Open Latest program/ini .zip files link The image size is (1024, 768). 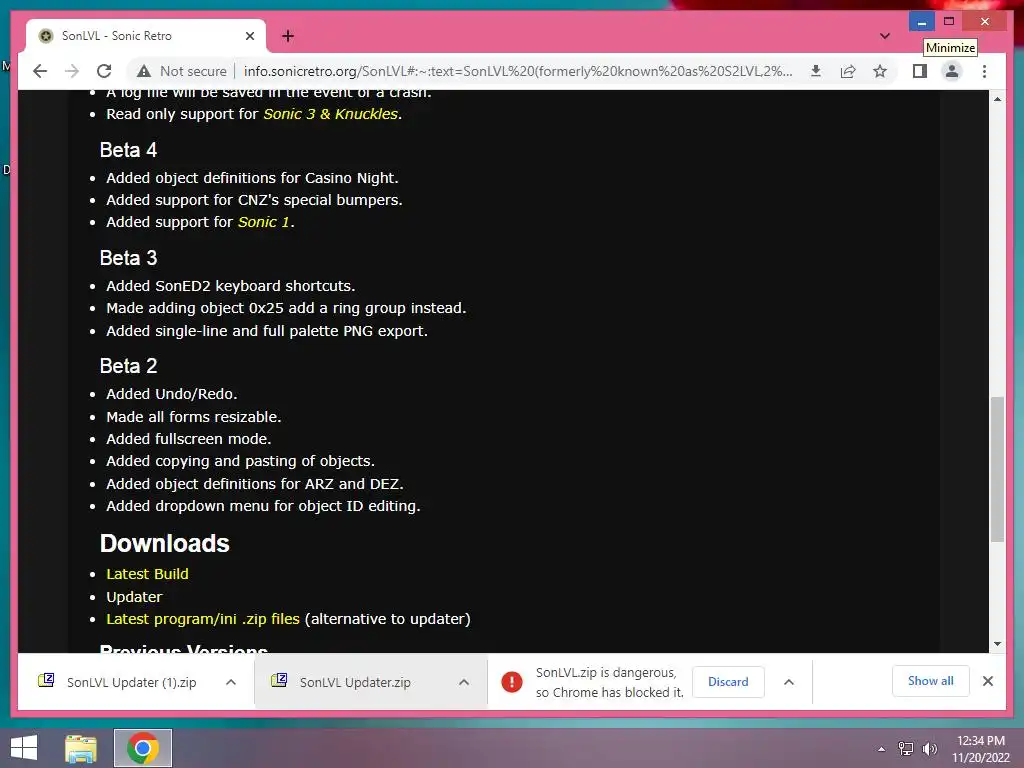(202, 619)
